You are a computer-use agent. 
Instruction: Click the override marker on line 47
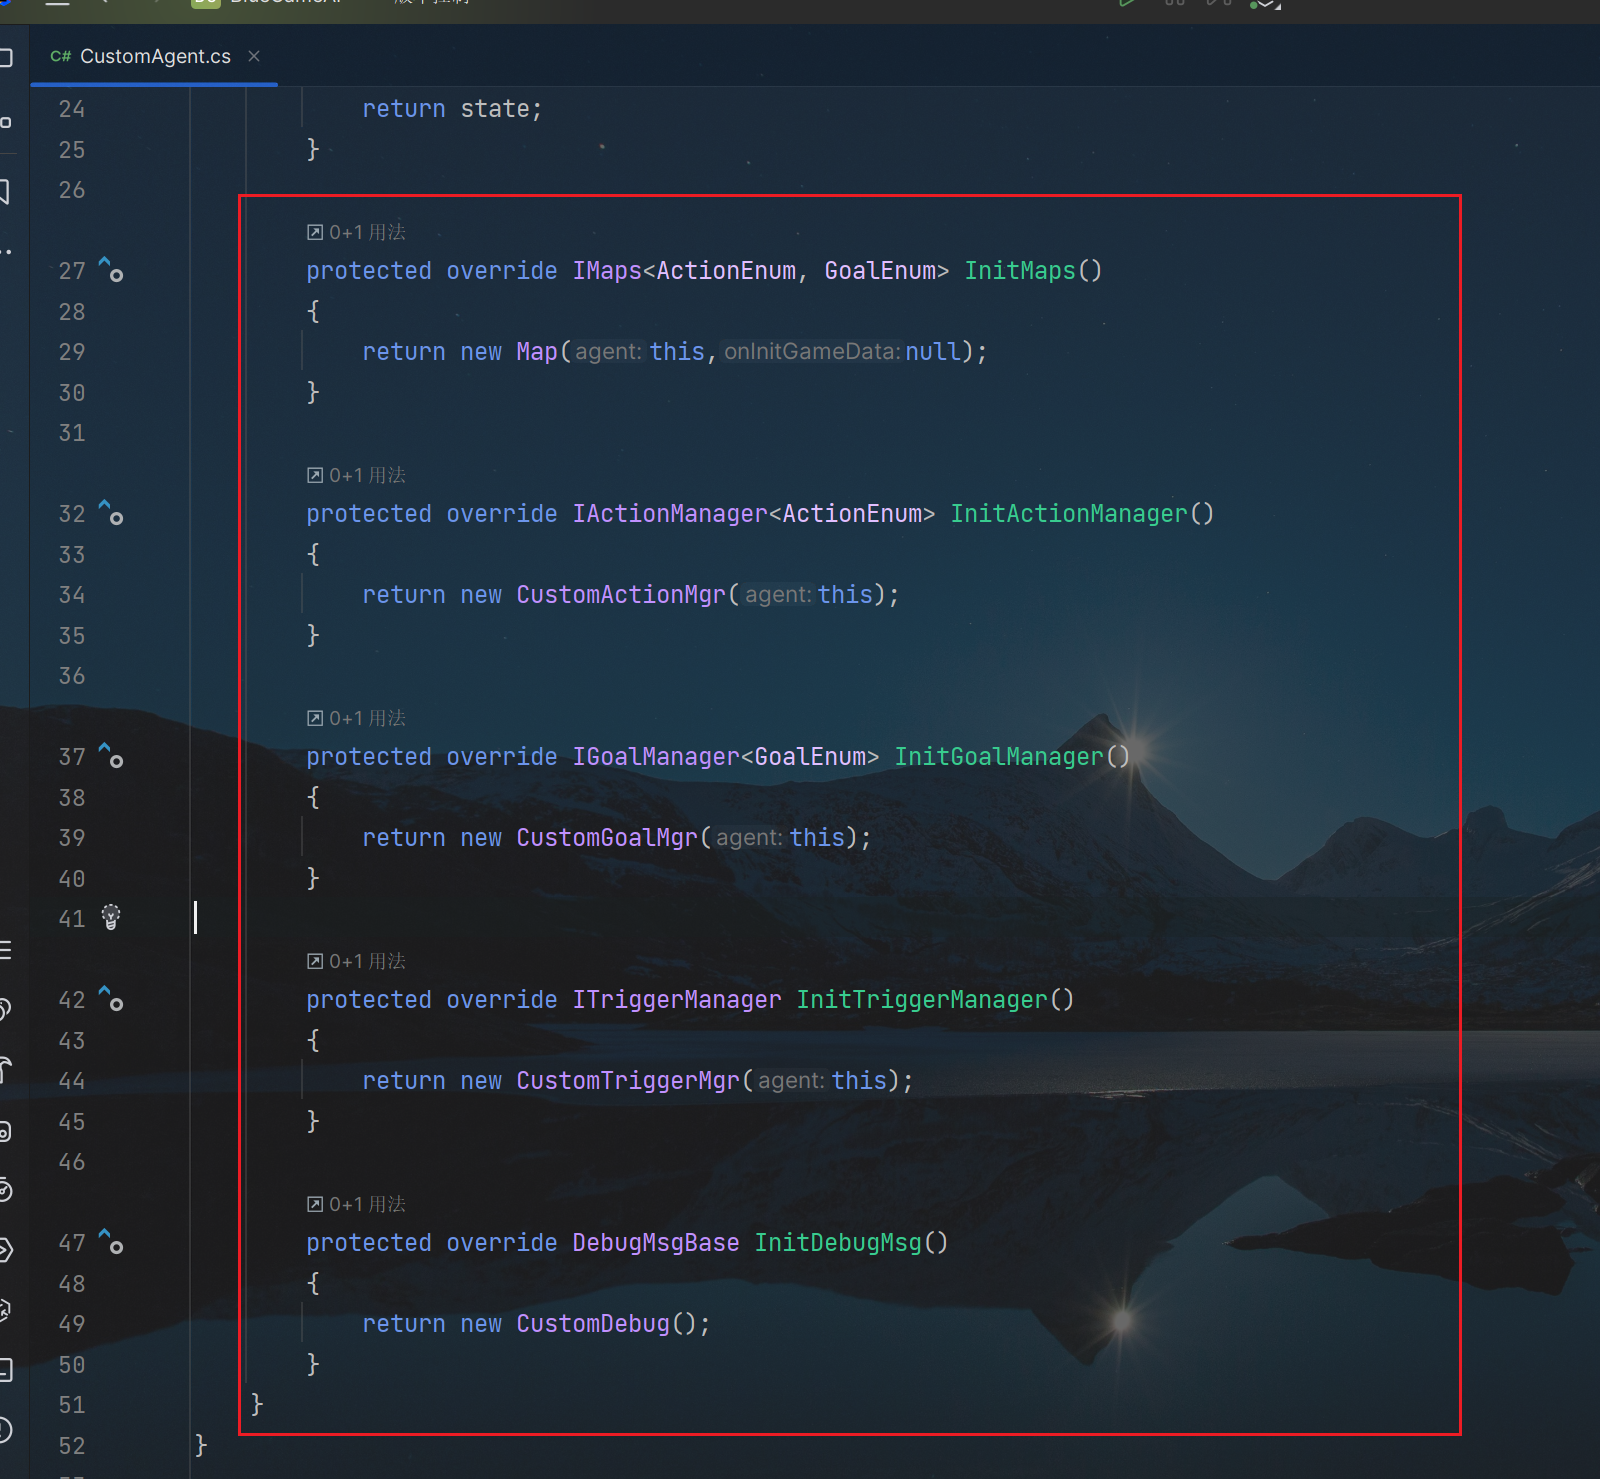(111, 1242)
